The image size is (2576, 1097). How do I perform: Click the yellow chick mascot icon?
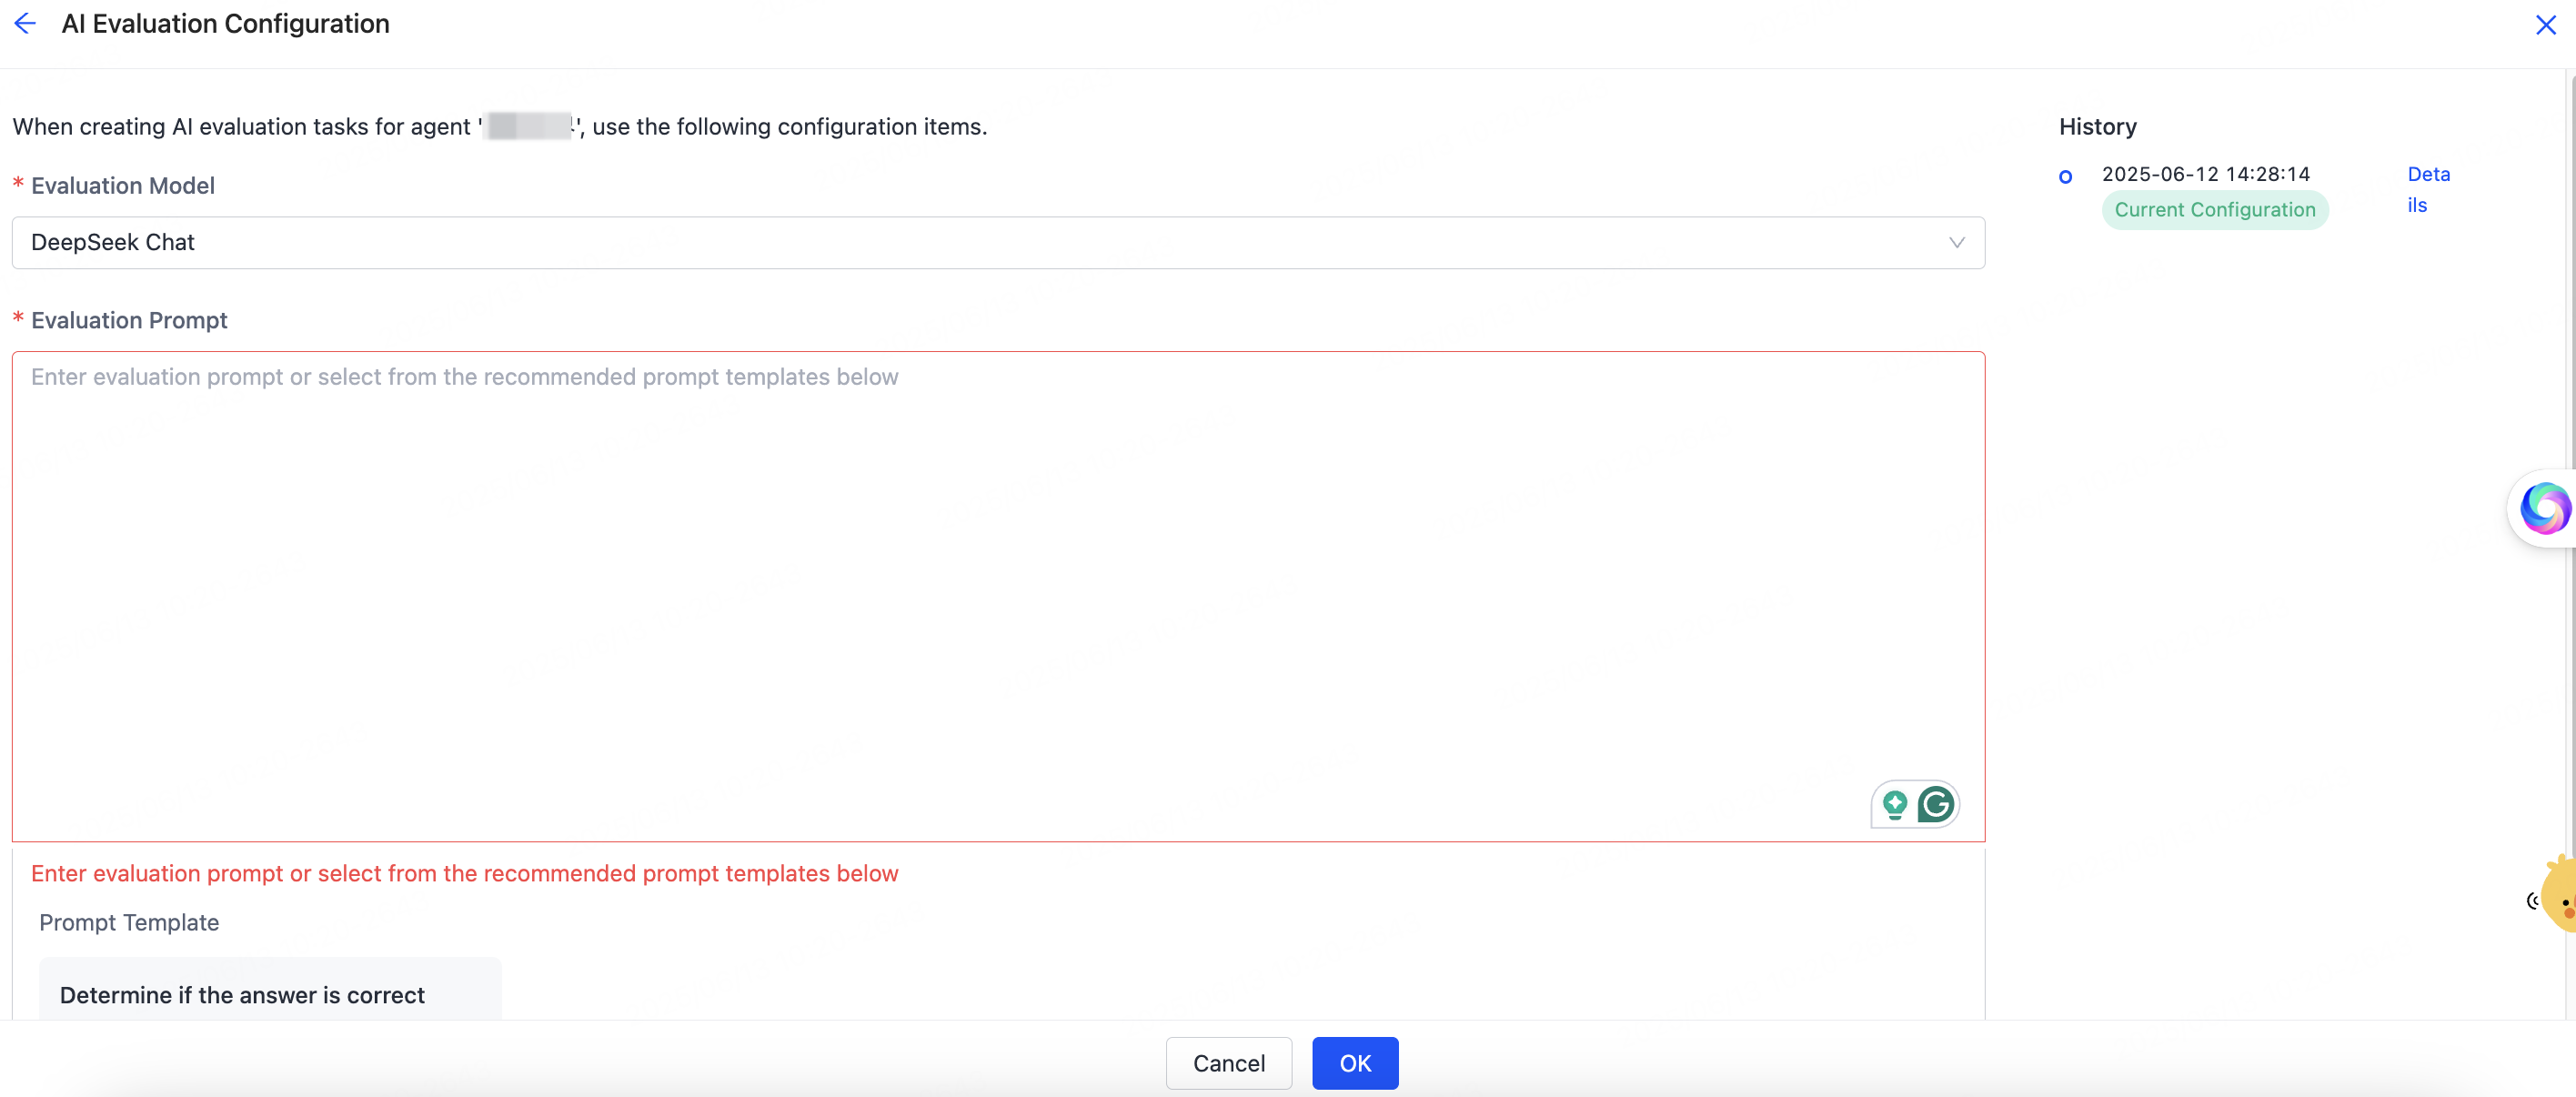tap(2558, 894)
